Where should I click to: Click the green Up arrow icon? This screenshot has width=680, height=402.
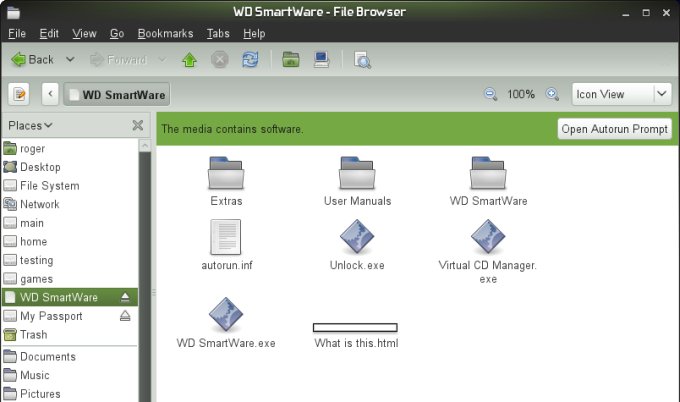pos(190,60)
